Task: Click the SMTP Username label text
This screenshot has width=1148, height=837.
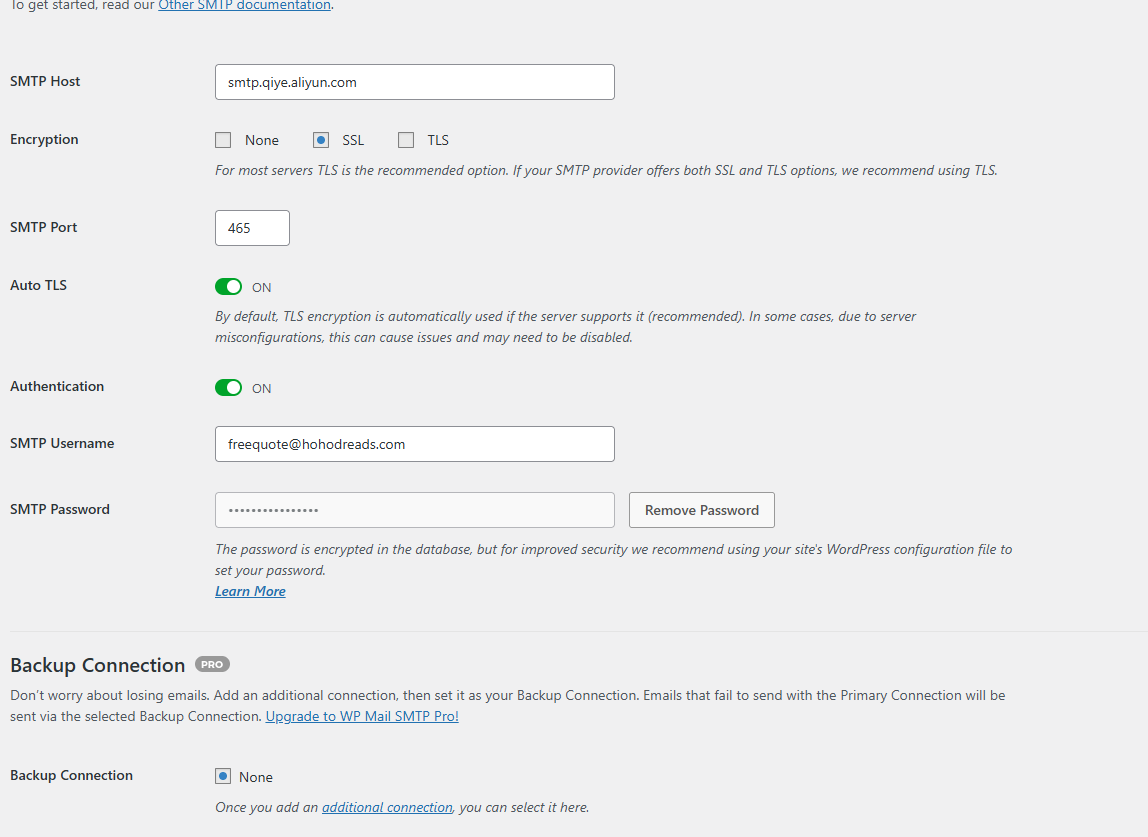Action: [x=62, y=443]
